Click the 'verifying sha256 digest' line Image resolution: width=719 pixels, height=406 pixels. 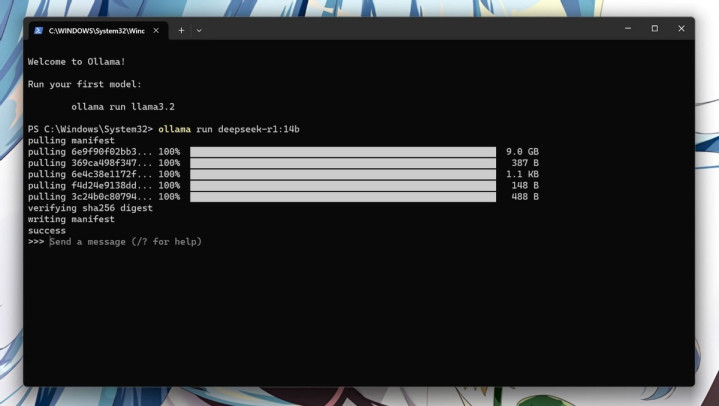tap(90, 208)
